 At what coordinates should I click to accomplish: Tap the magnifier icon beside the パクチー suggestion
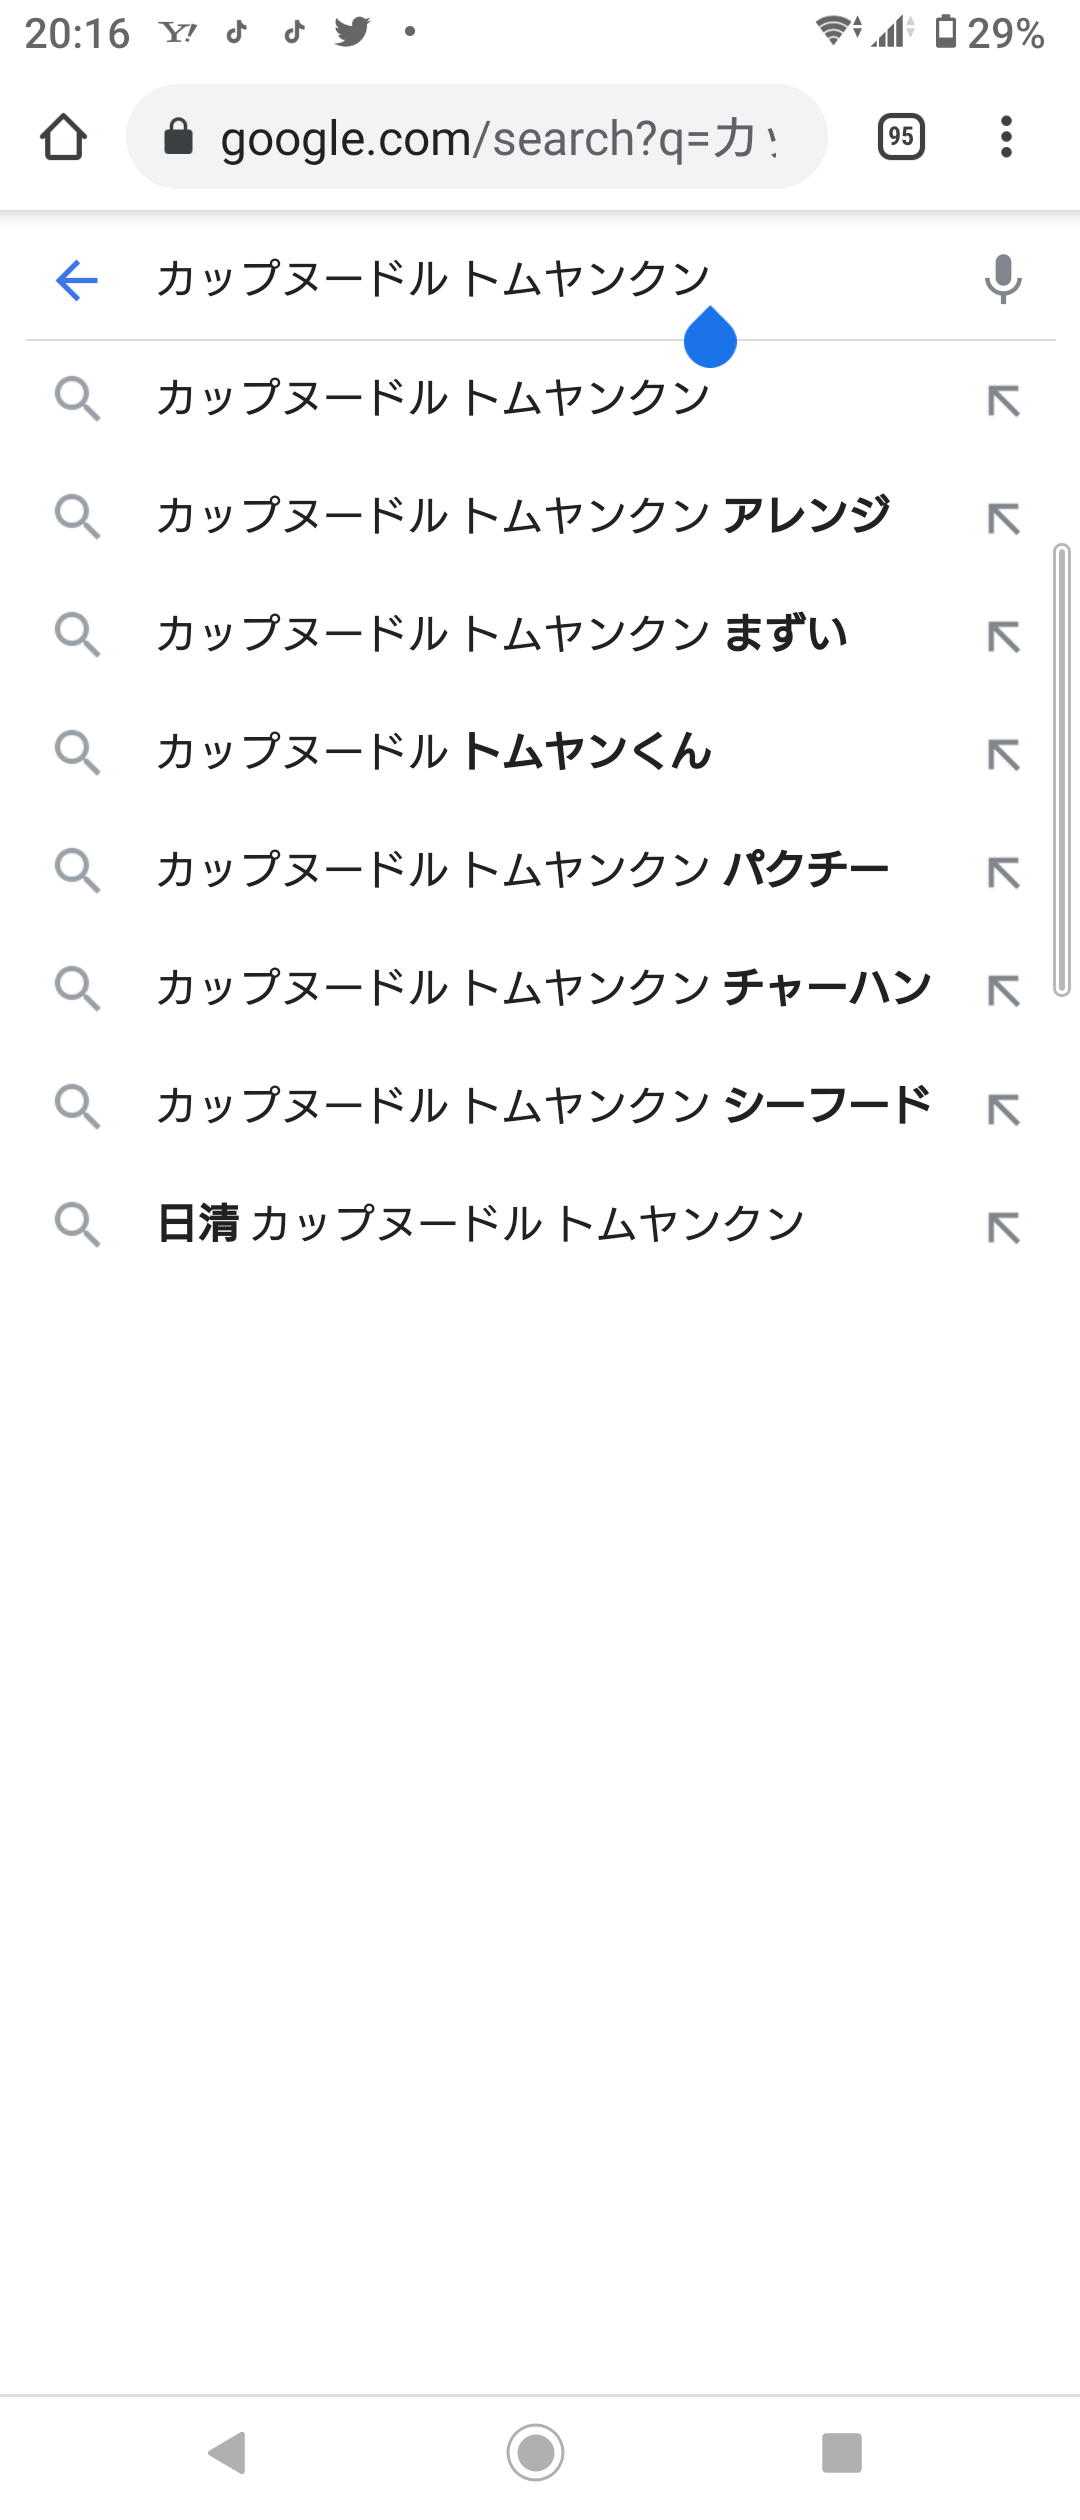77,870
